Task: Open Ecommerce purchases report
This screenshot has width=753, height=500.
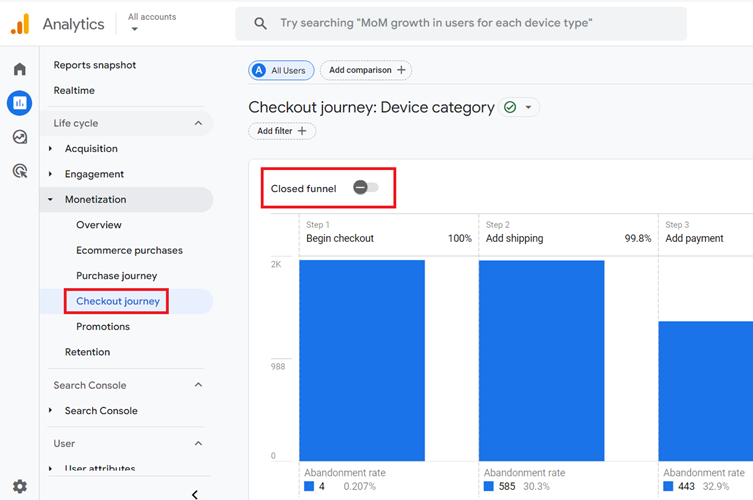Action: point(129,250)
